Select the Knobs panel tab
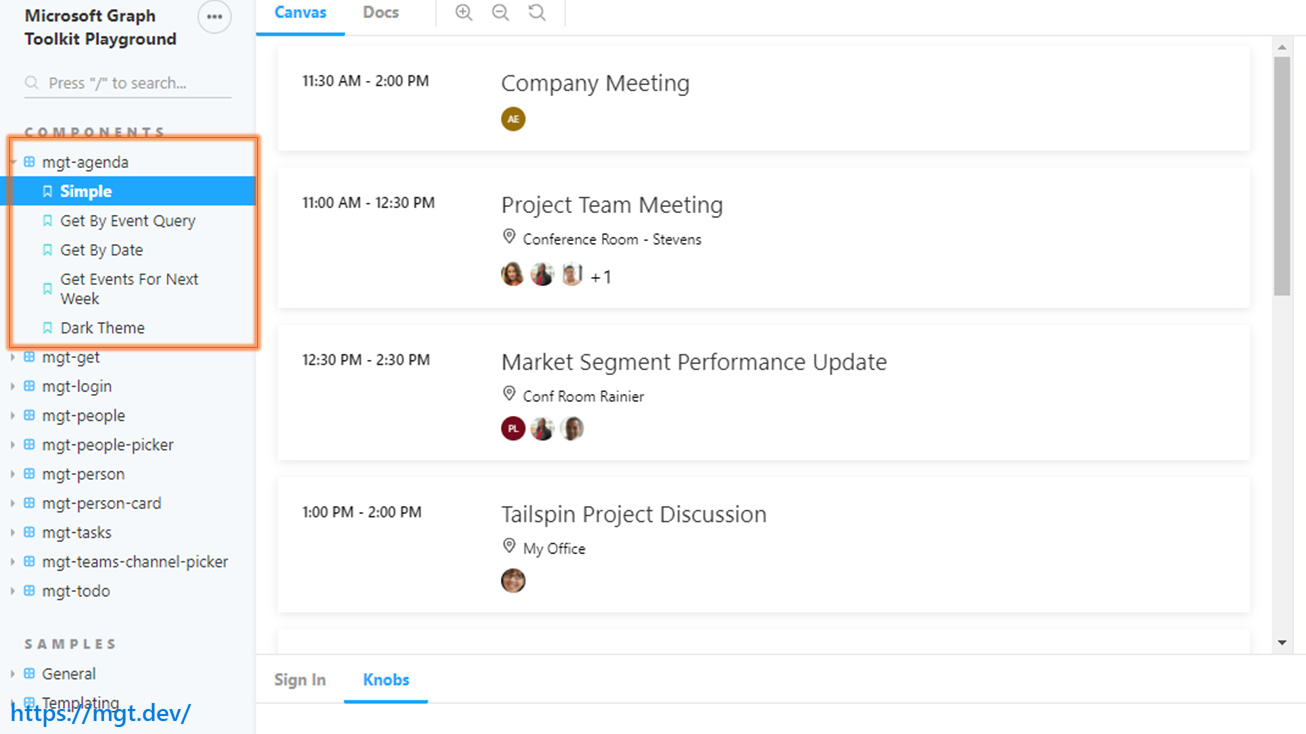The width and height of the screenshot is (1306, 734). tap(386, 680)
